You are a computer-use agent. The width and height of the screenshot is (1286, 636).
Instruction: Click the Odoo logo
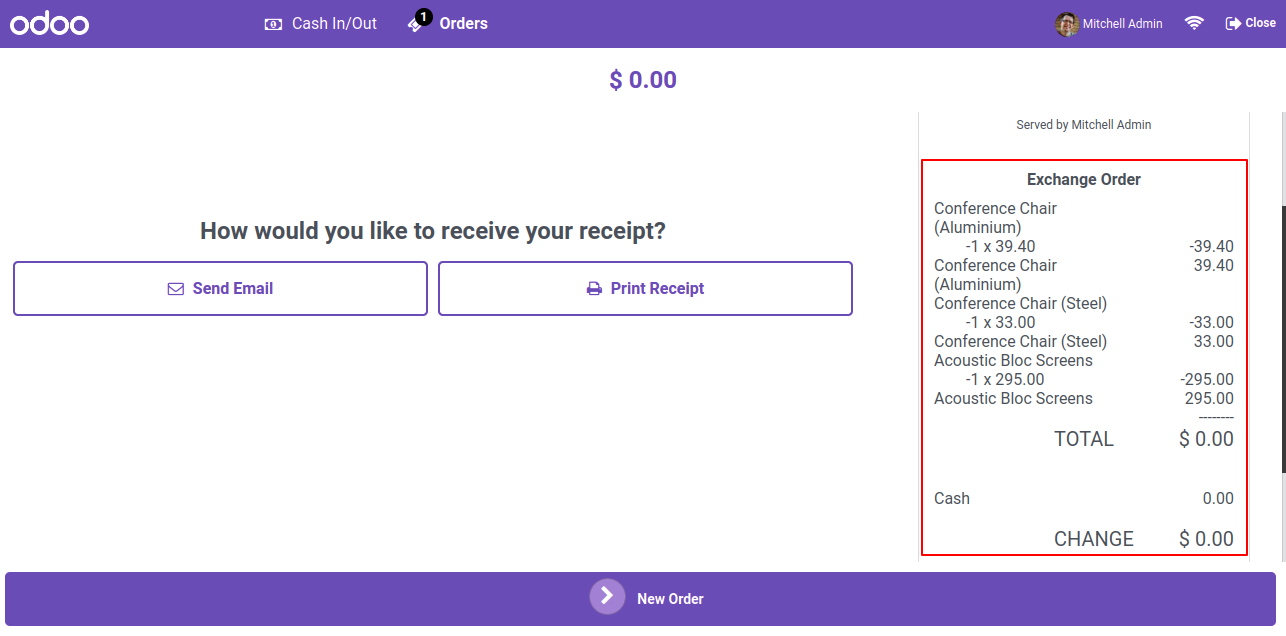50,24
